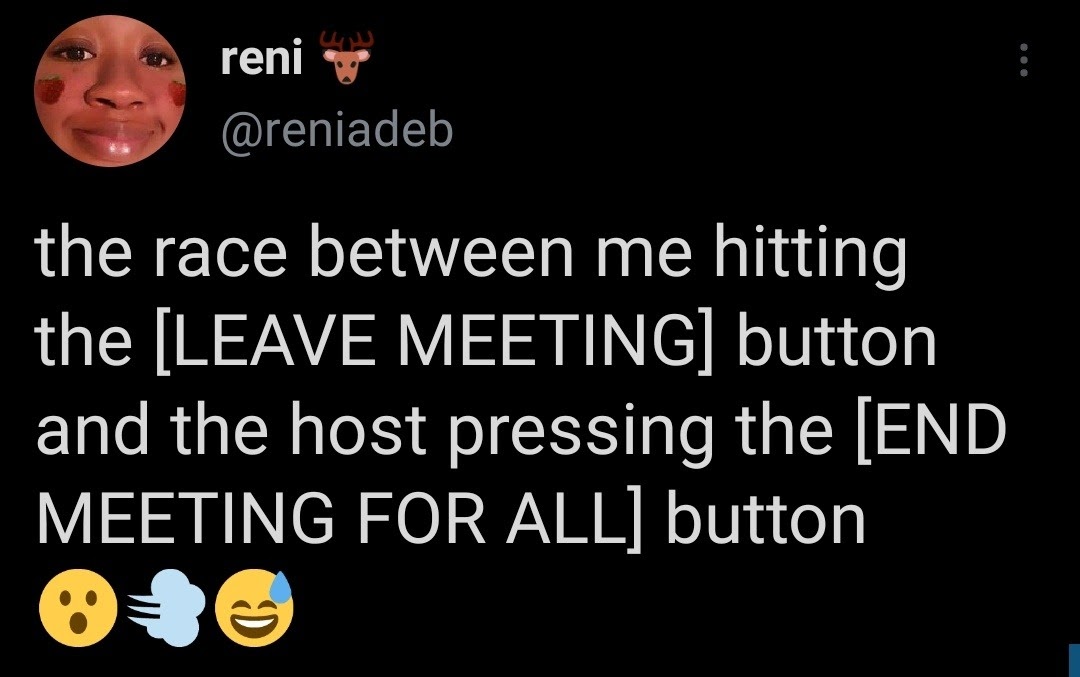Click the display name reni
1080x677 pixels.
click(261, 59)
